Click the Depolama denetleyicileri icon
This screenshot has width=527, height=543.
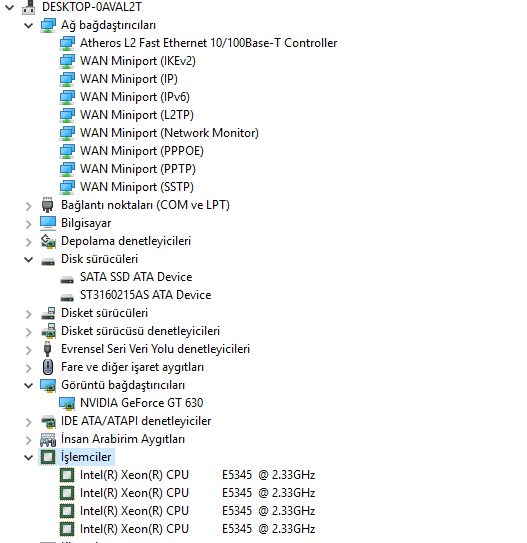click(x=48, y=241)
